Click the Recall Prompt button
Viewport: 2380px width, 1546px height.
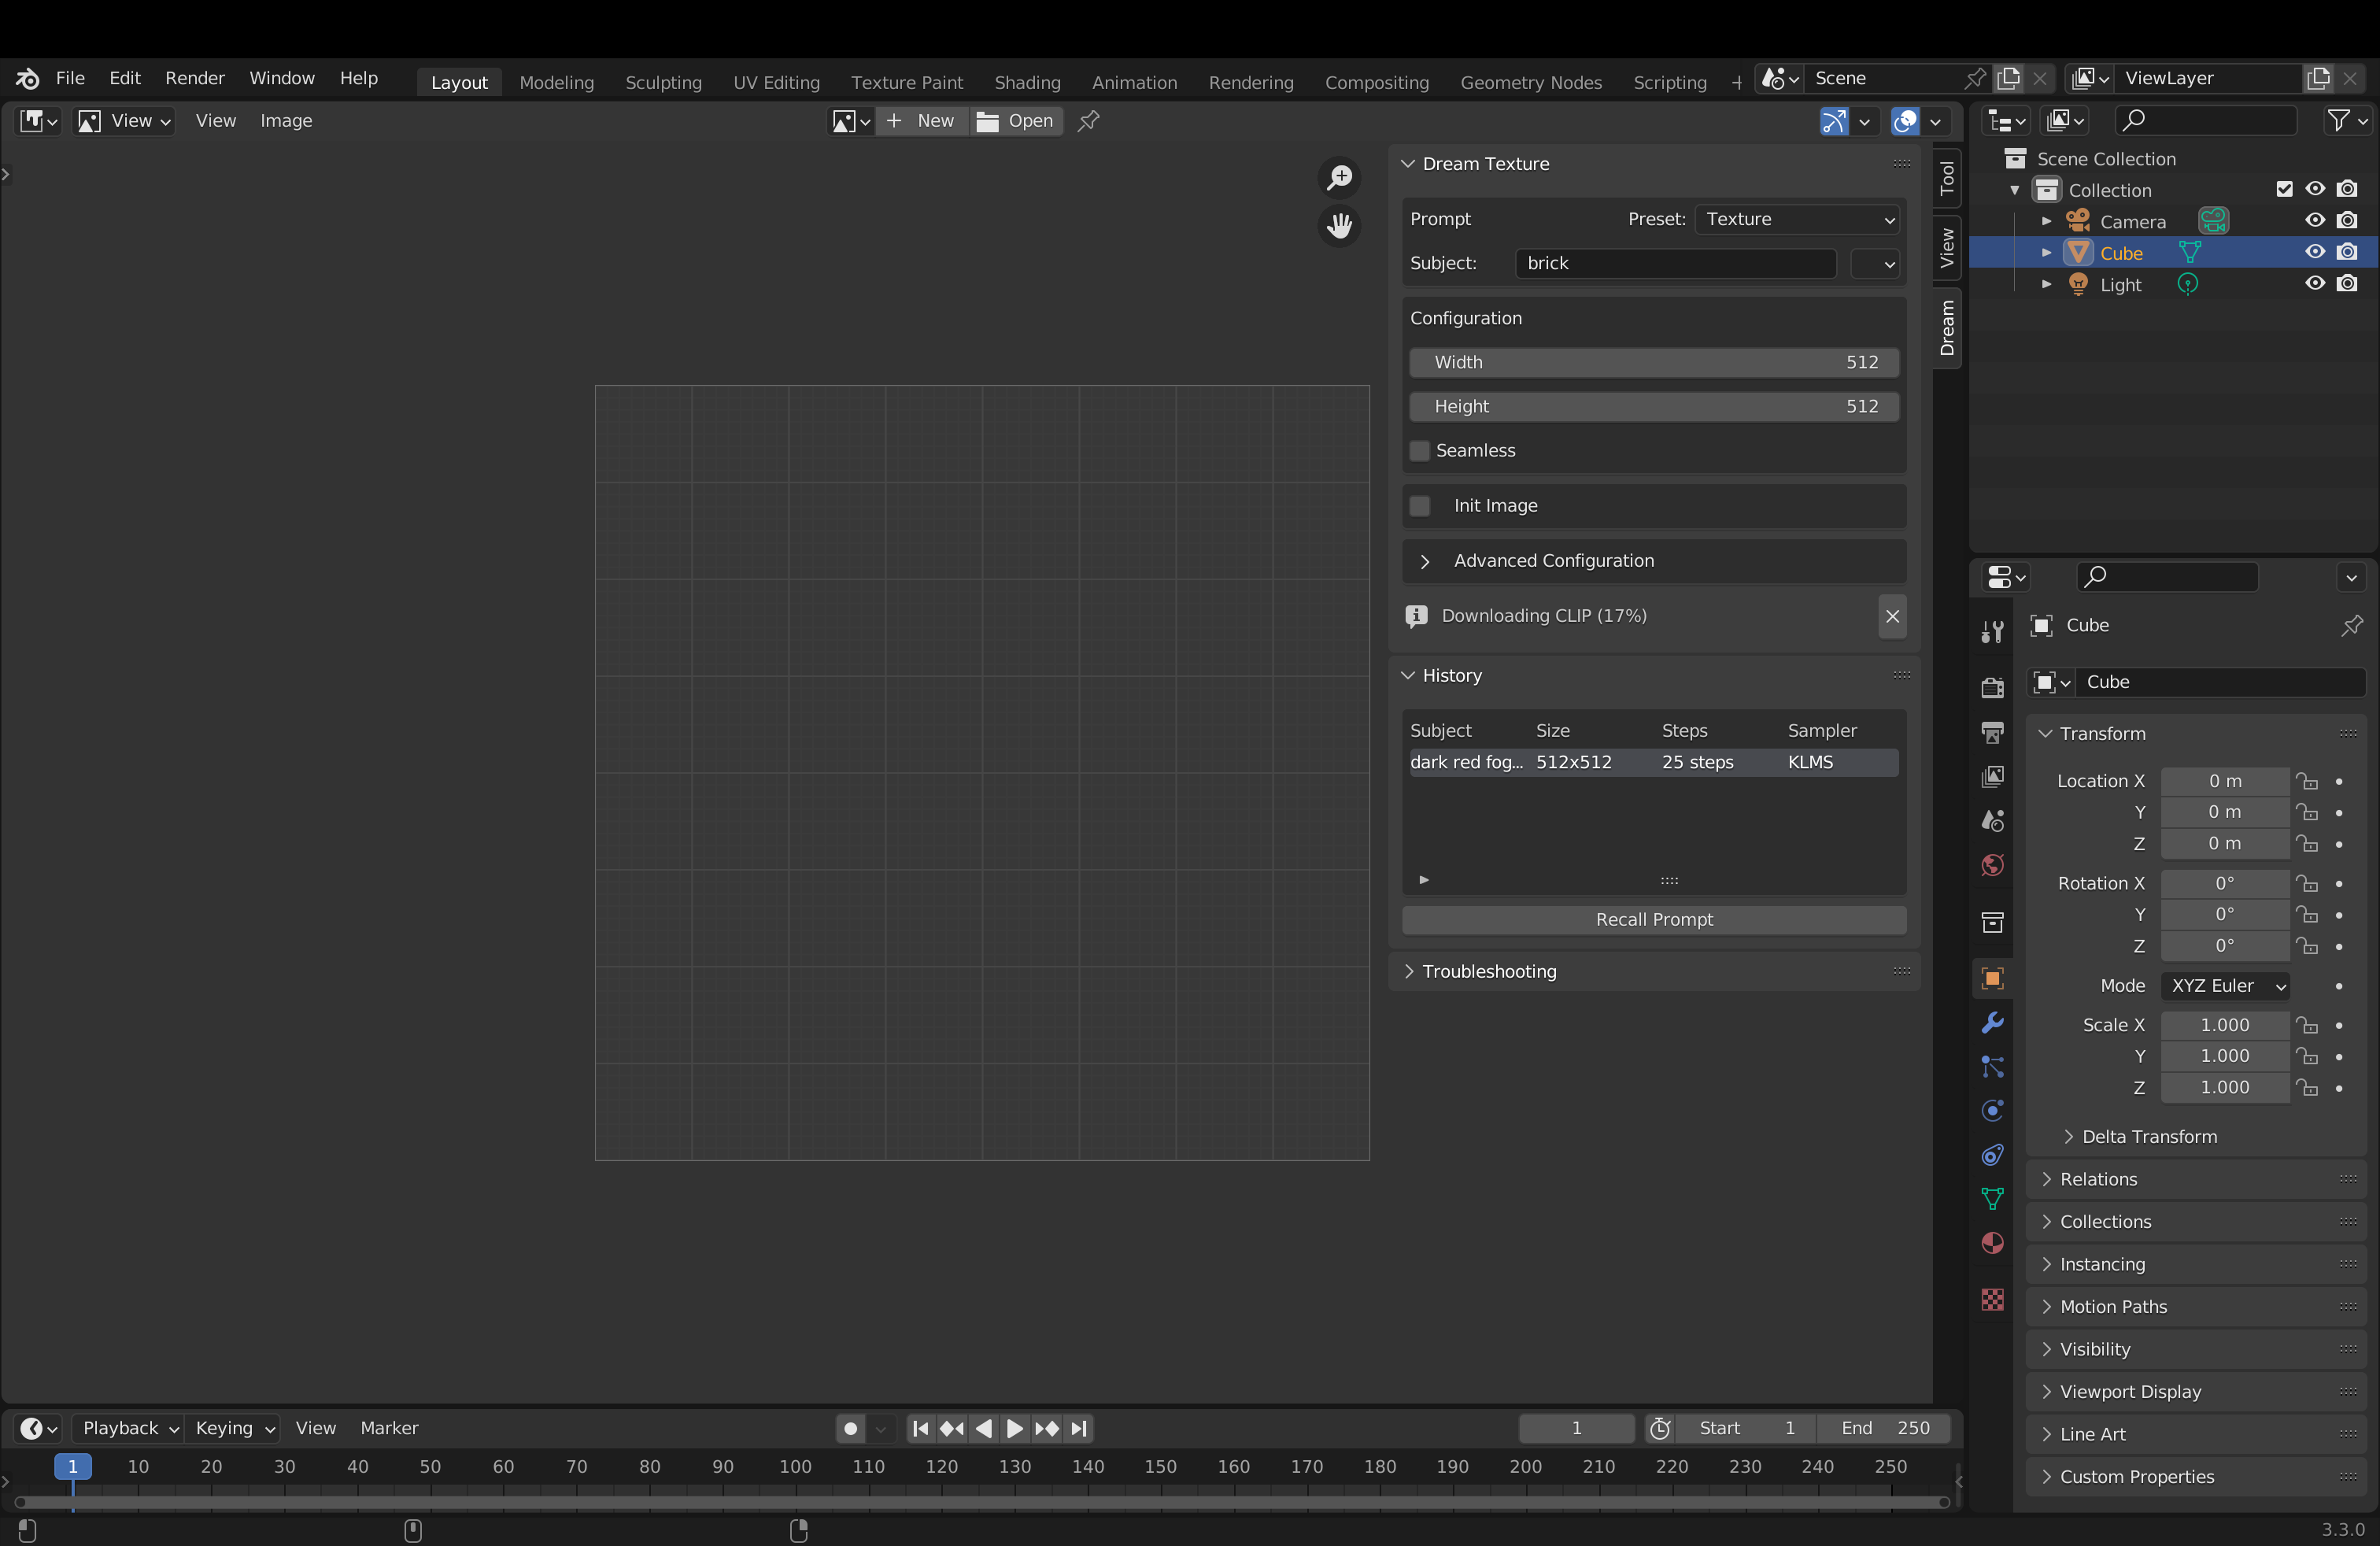(x=1653, y=919)
